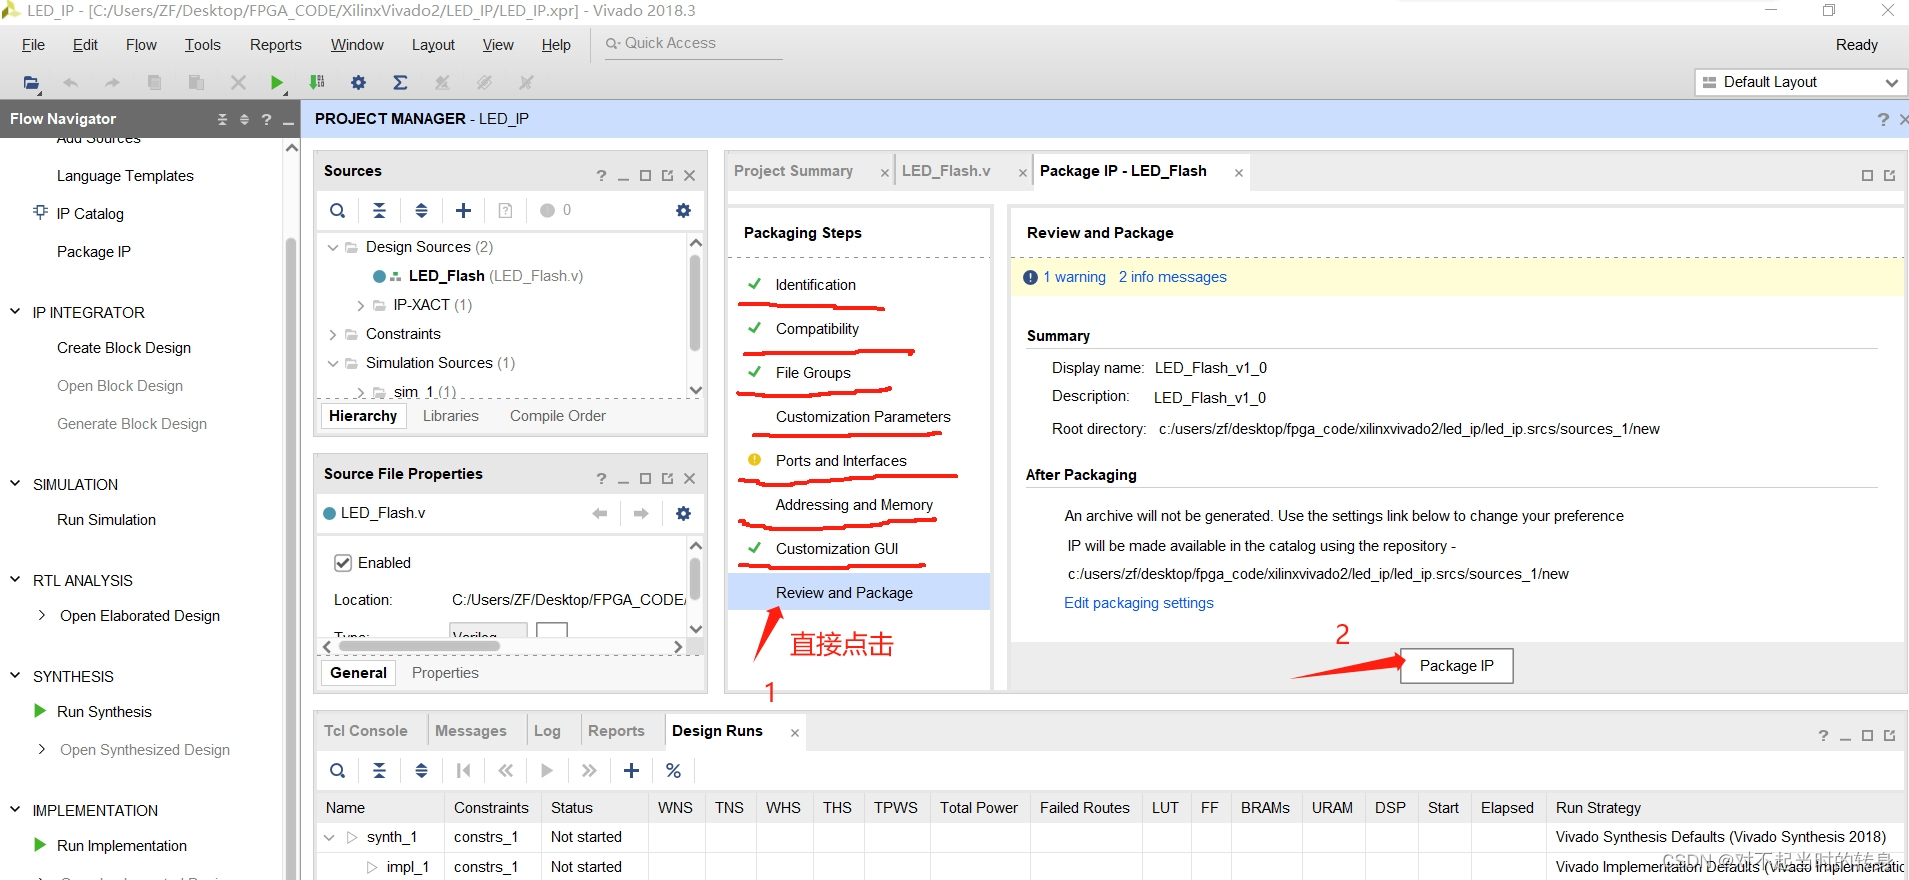1909x880 pixels.
Task: Select the Customization Parameters step
Action: (x=863, y=417)
